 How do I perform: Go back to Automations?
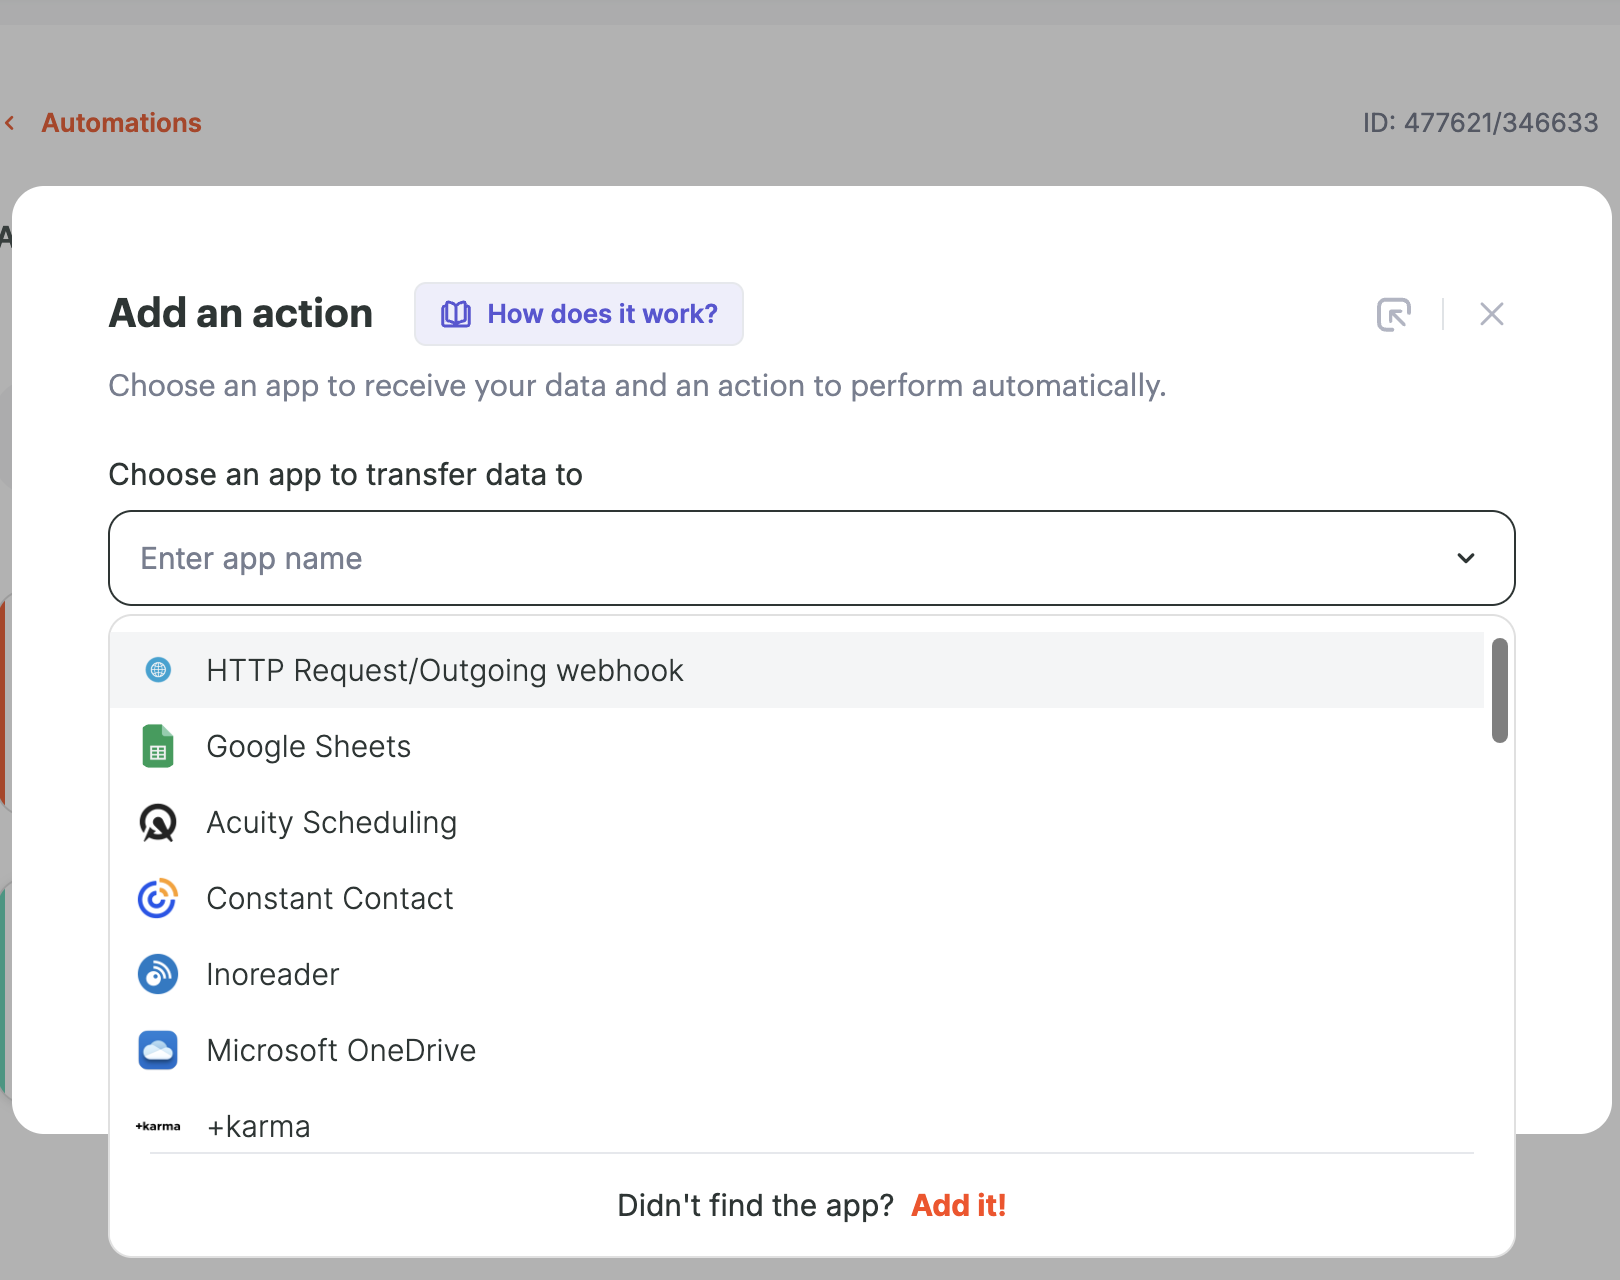(121, 123)
